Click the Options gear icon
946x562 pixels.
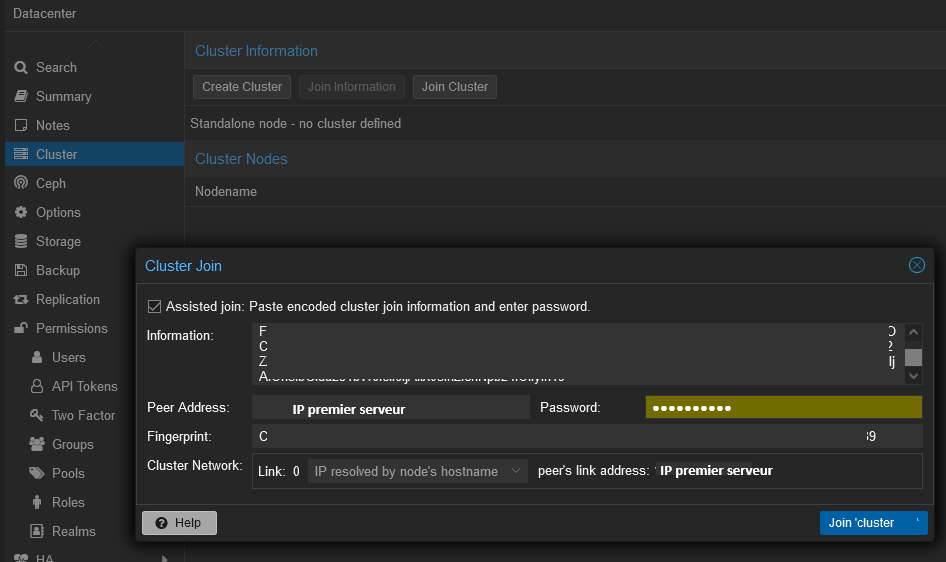[x=21, y=212]
